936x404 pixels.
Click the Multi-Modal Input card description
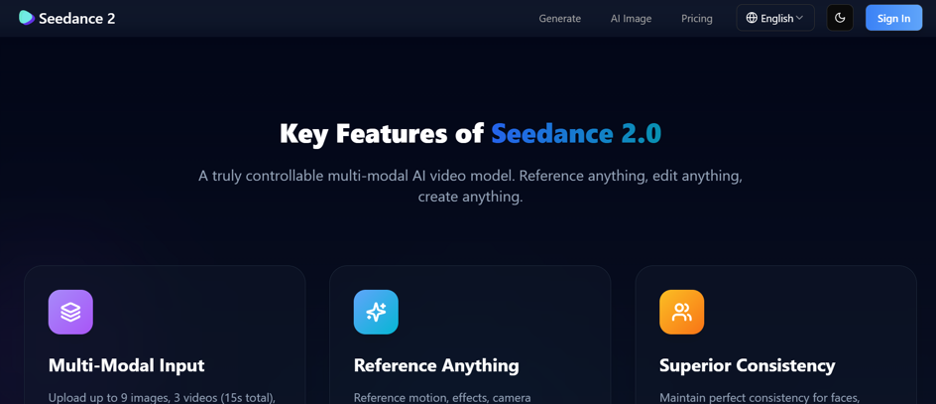coord(161,397)
